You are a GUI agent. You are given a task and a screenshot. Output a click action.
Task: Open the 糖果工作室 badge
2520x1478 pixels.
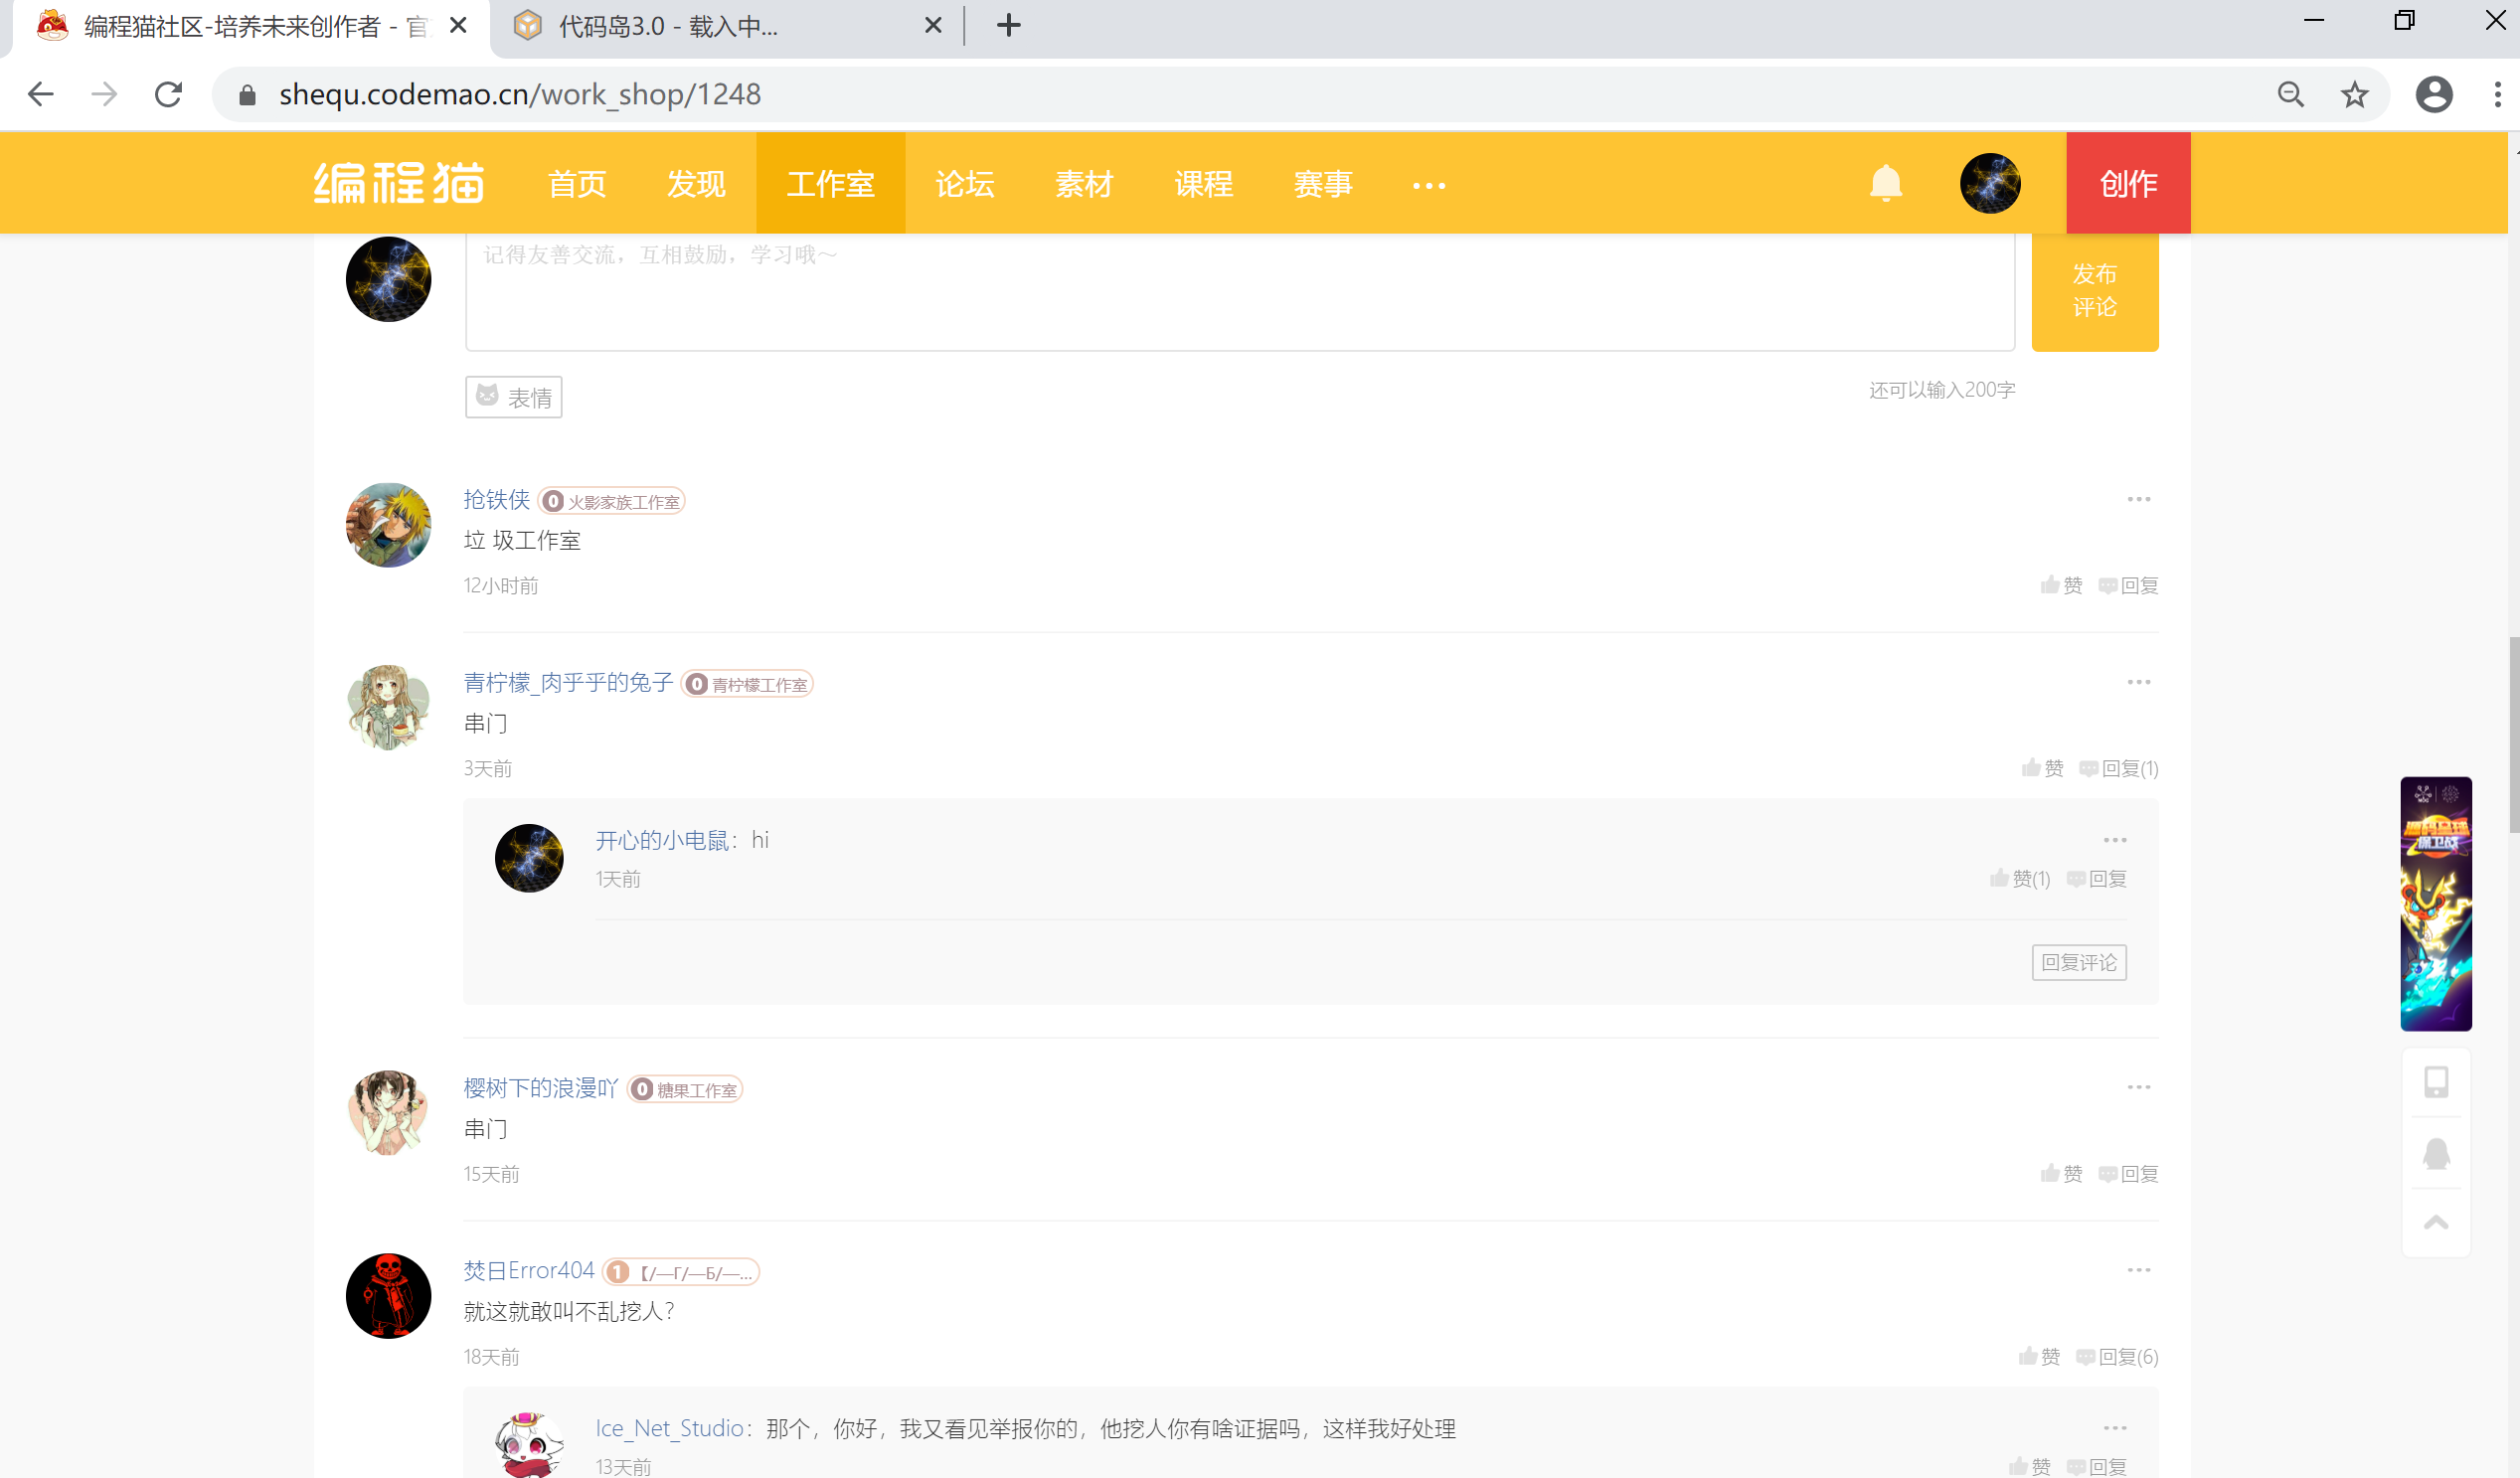tap(685, 1089)
